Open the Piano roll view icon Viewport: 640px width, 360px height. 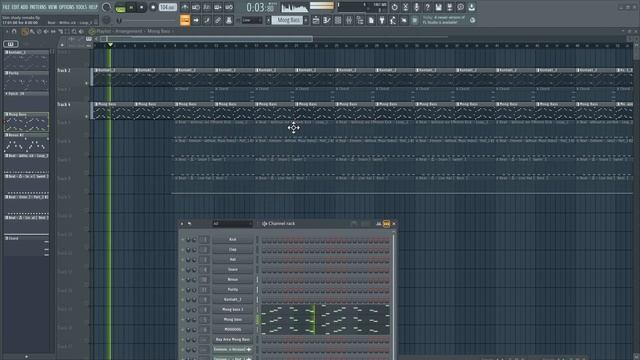coord(327,20)
